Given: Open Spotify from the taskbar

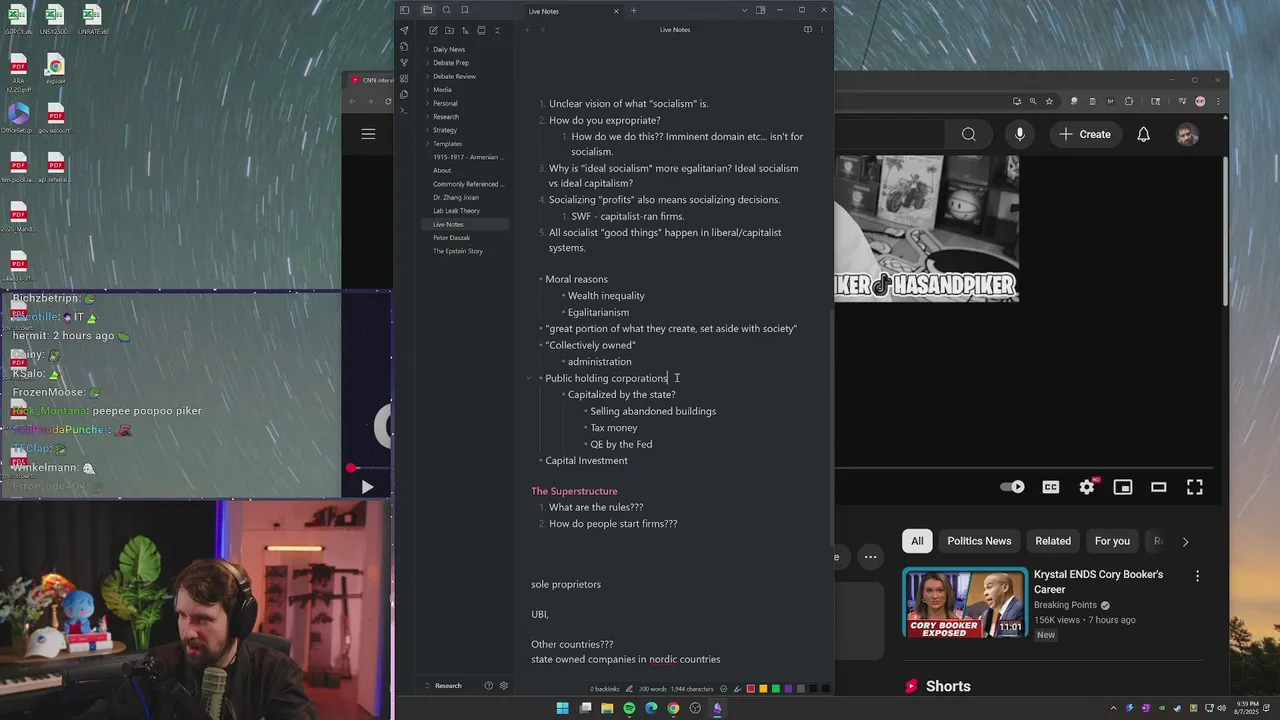Looking at the screenshot, I should point(629,708).
